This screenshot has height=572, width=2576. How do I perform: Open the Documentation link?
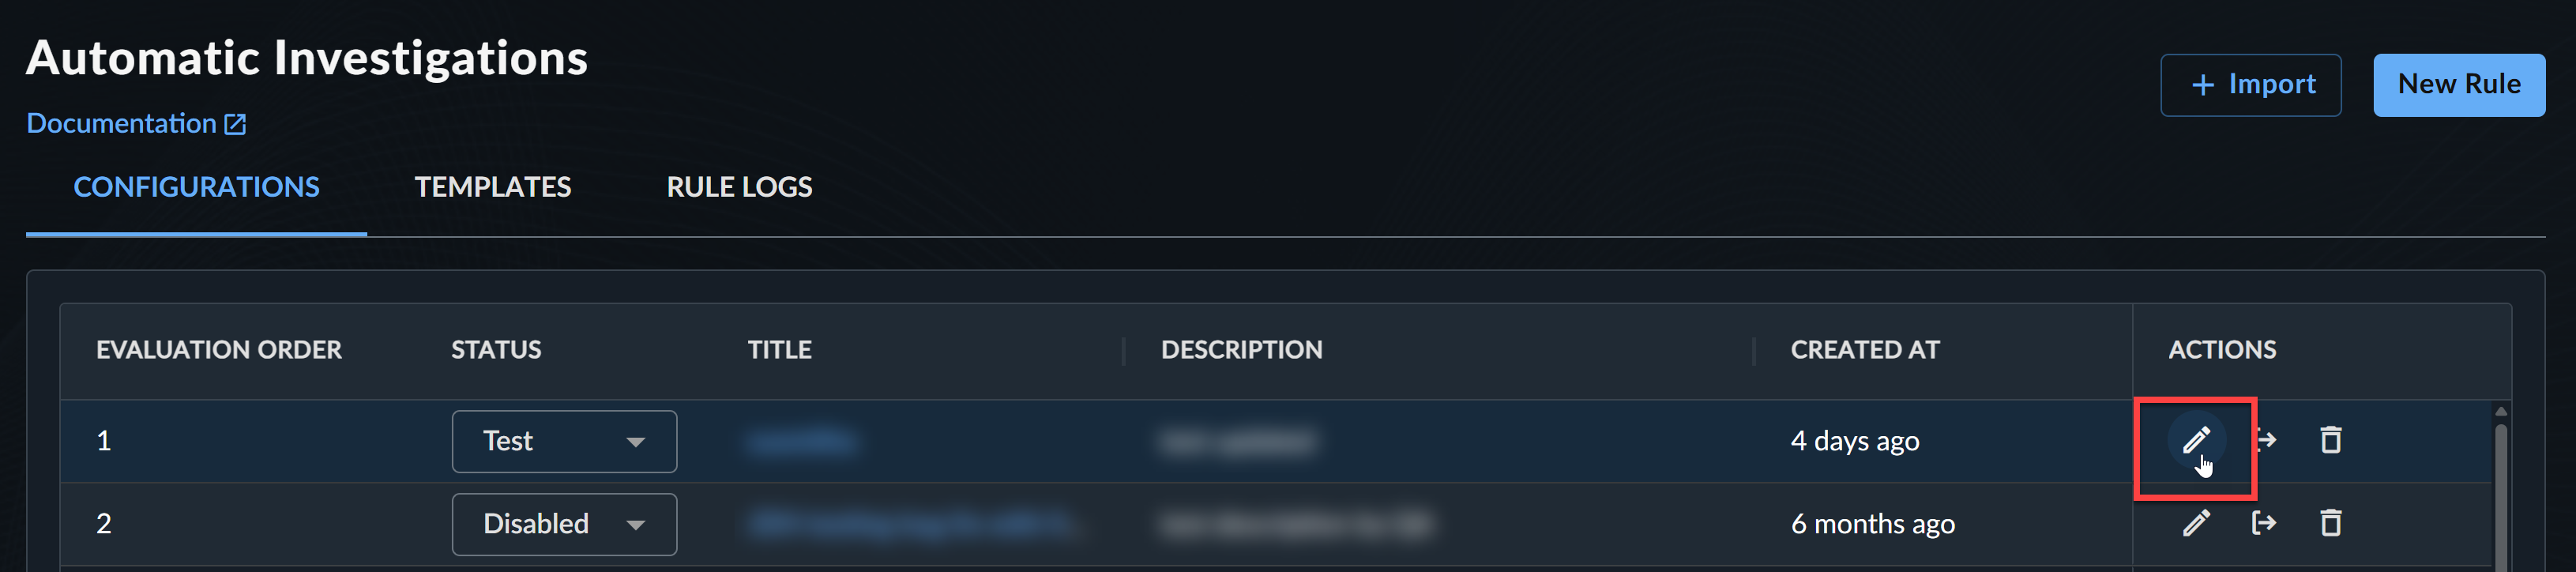121,123
